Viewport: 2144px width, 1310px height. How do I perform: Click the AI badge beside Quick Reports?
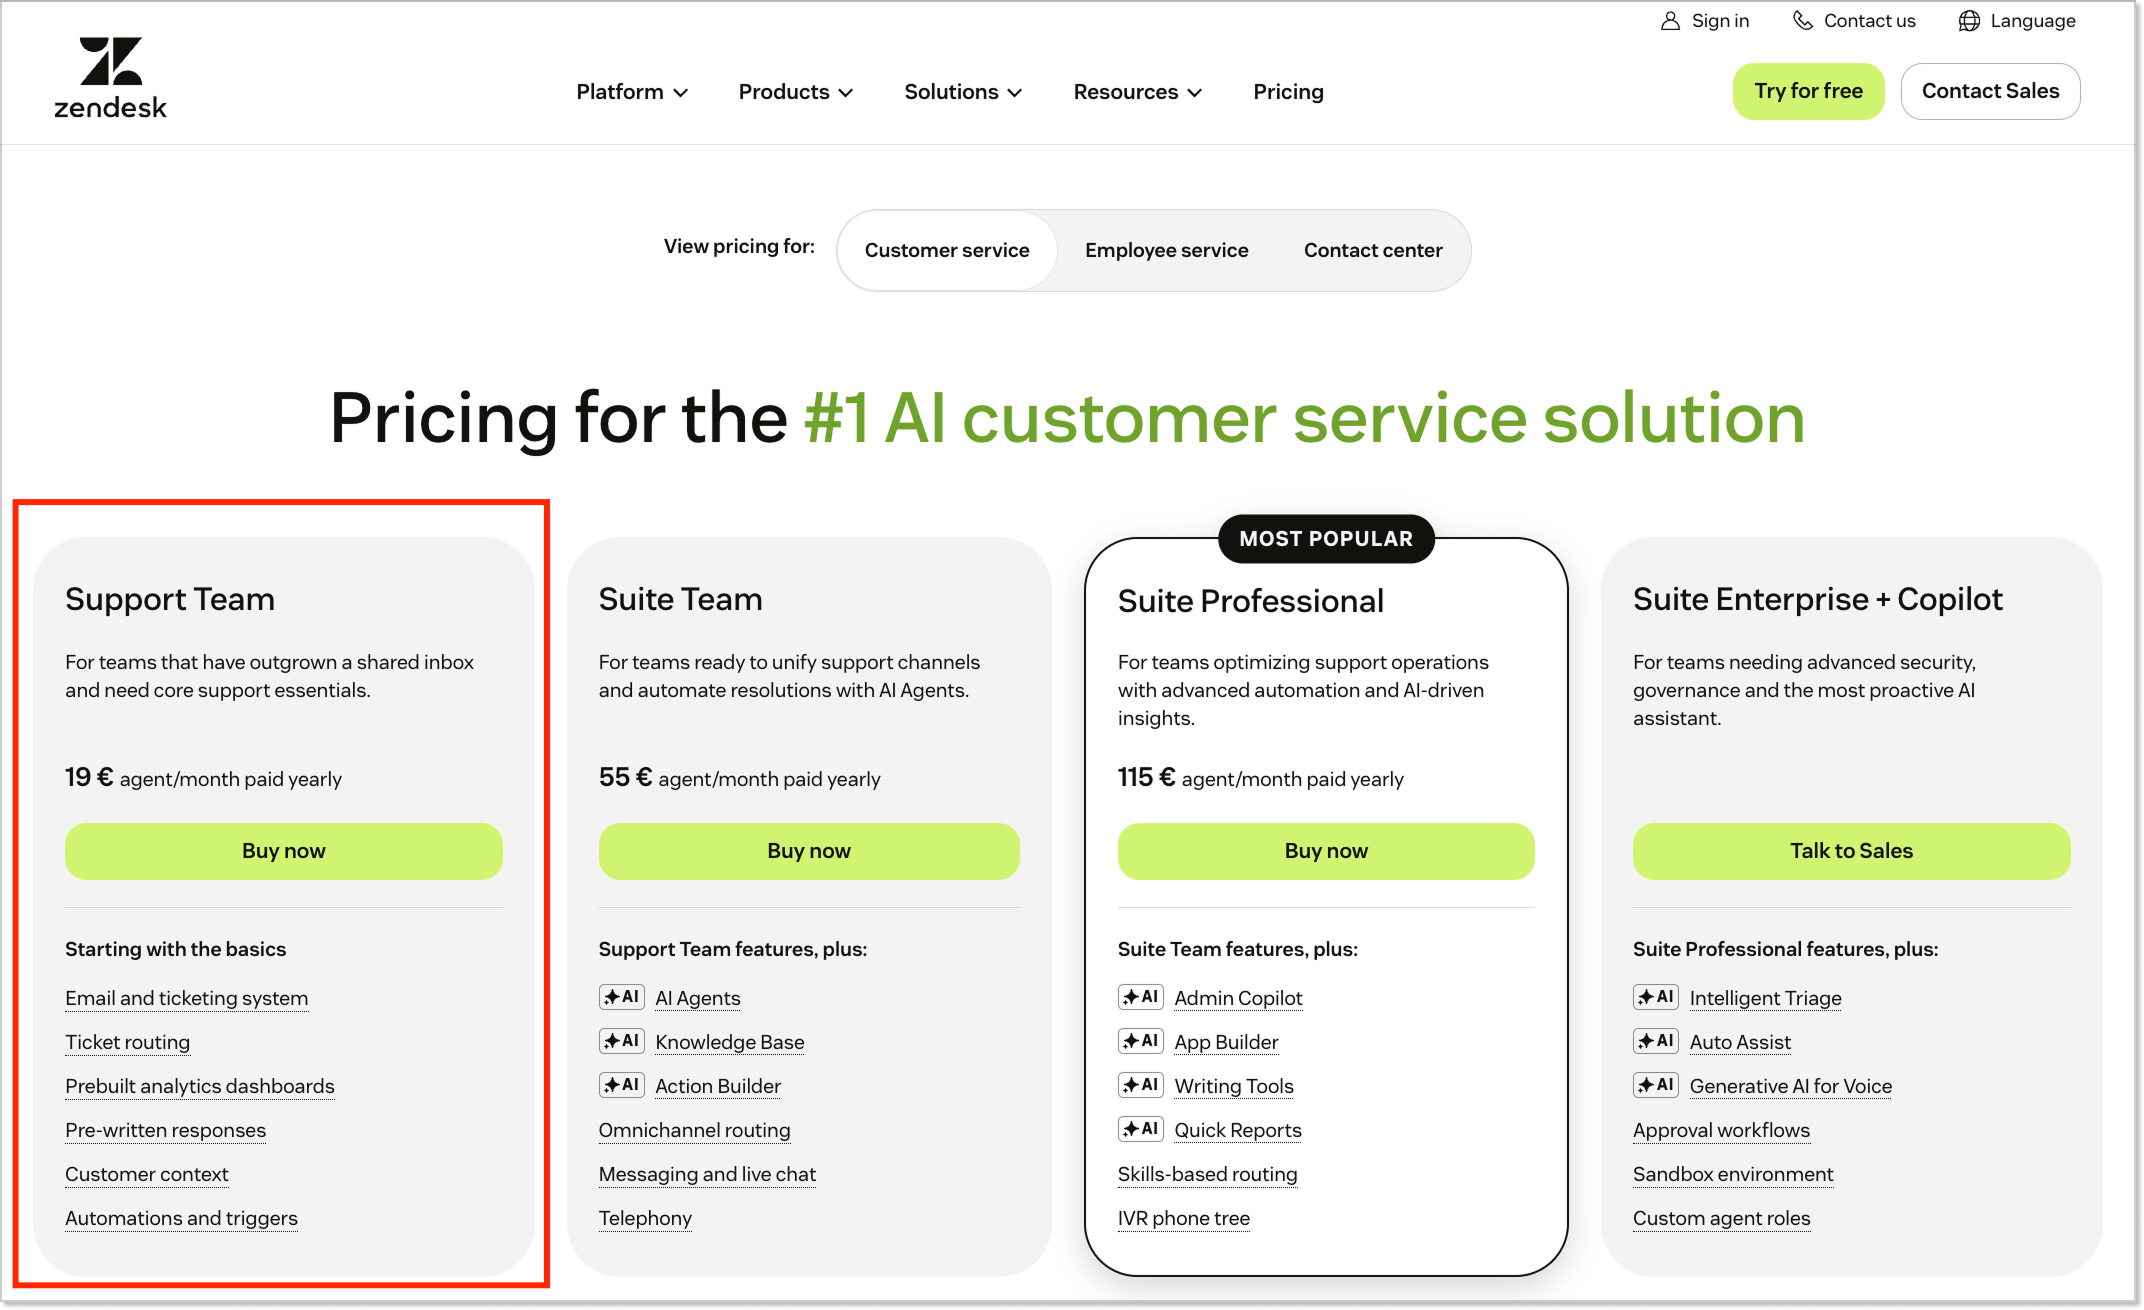(x=1141, y=1129)
